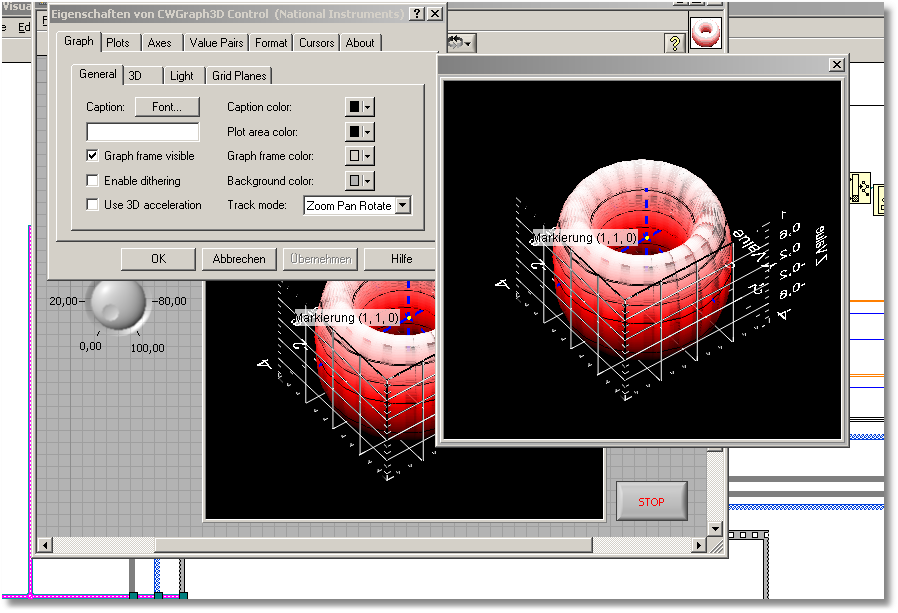Select the Graph tab
Image resolution: width=898 pixels, height=613 pixels.
click(79, 41)
